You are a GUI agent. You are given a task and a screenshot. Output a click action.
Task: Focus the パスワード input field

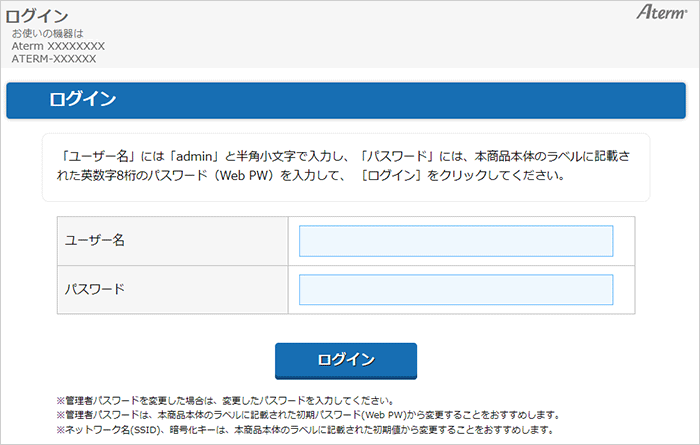tap(455, 290)
